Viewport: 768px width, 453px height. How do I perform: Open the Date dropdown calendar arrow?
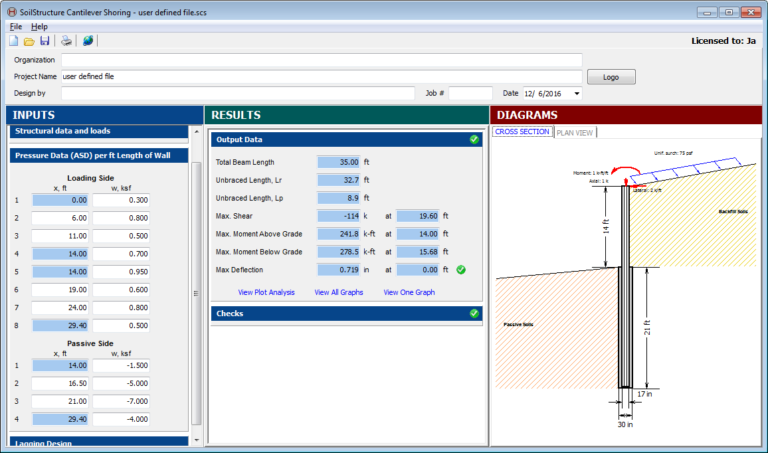(x=576, y=94)
